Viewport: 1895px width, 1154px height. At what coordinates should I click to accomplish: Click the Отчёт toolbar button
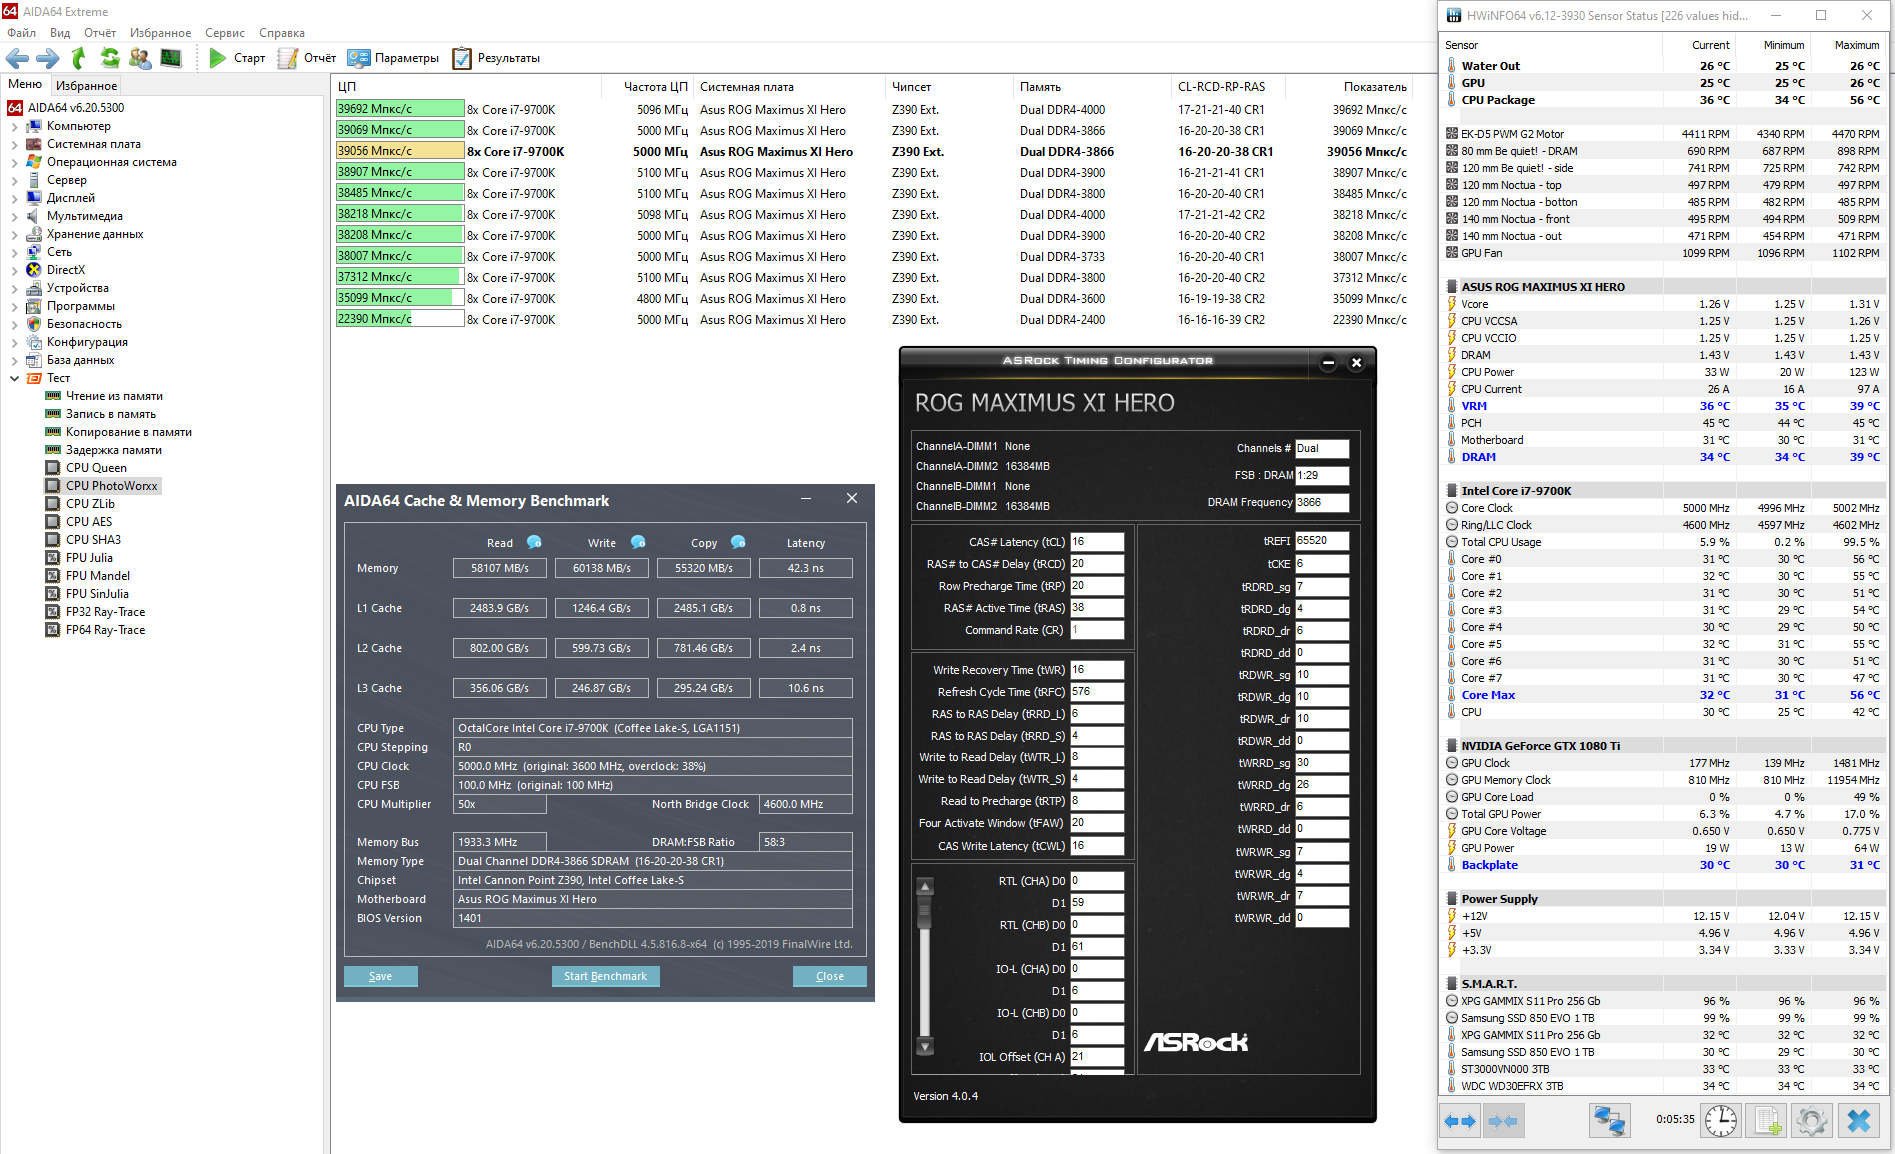click(x=309, y=58)
